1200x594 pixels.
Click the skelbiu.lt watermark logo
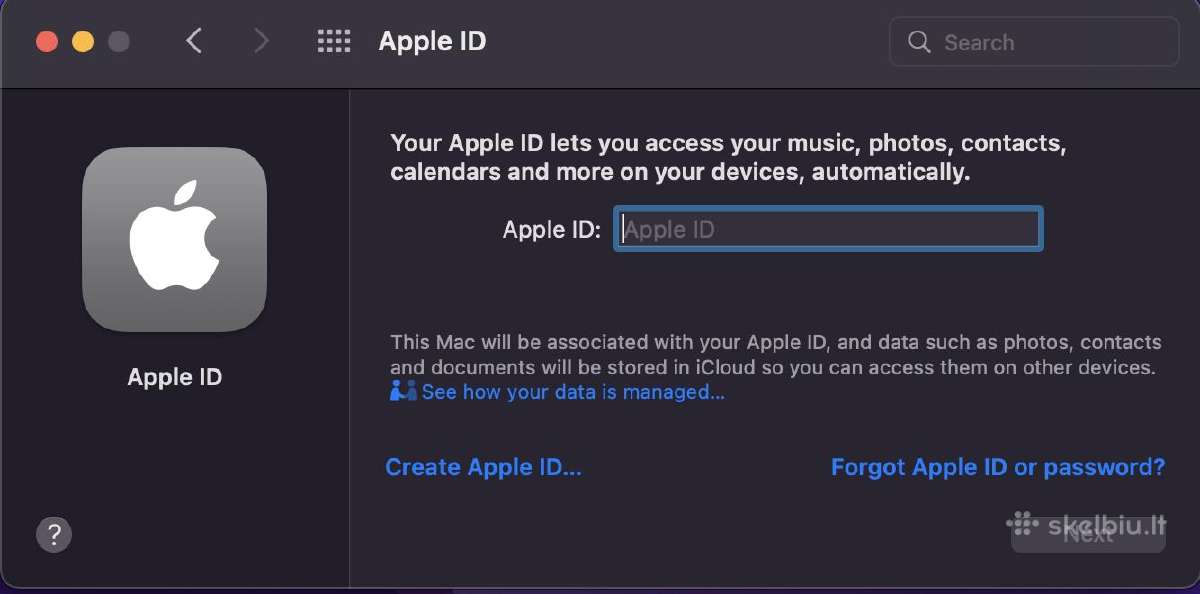1085,525
